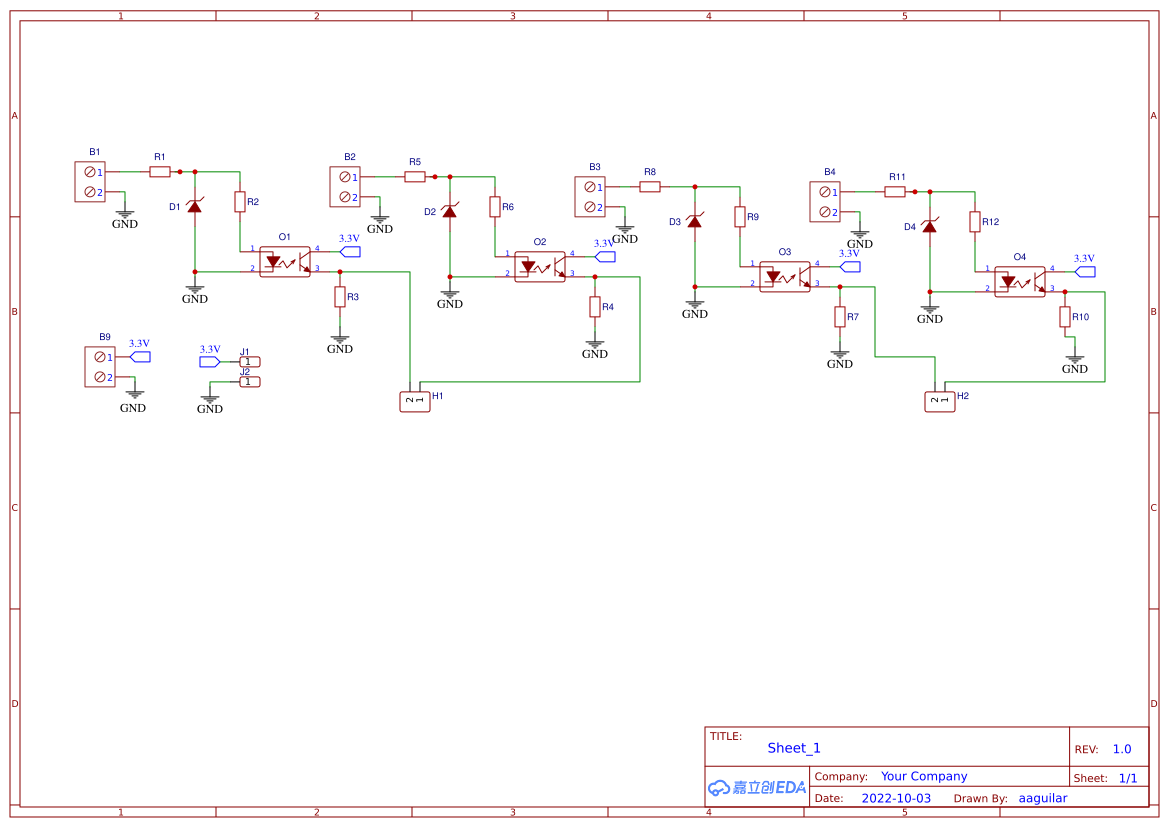
Task: Click the date 2022-10-03 field
Action: 896,798
